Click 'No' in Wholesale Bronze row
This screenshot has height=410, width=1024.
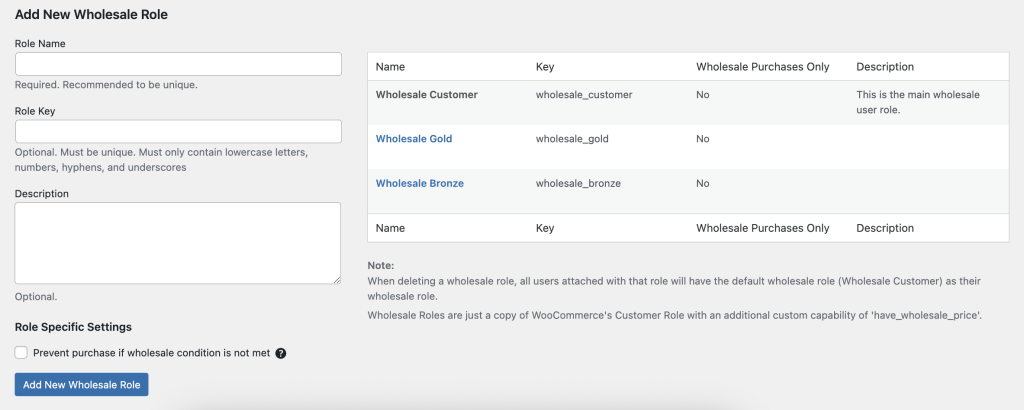tap(703, 183)
